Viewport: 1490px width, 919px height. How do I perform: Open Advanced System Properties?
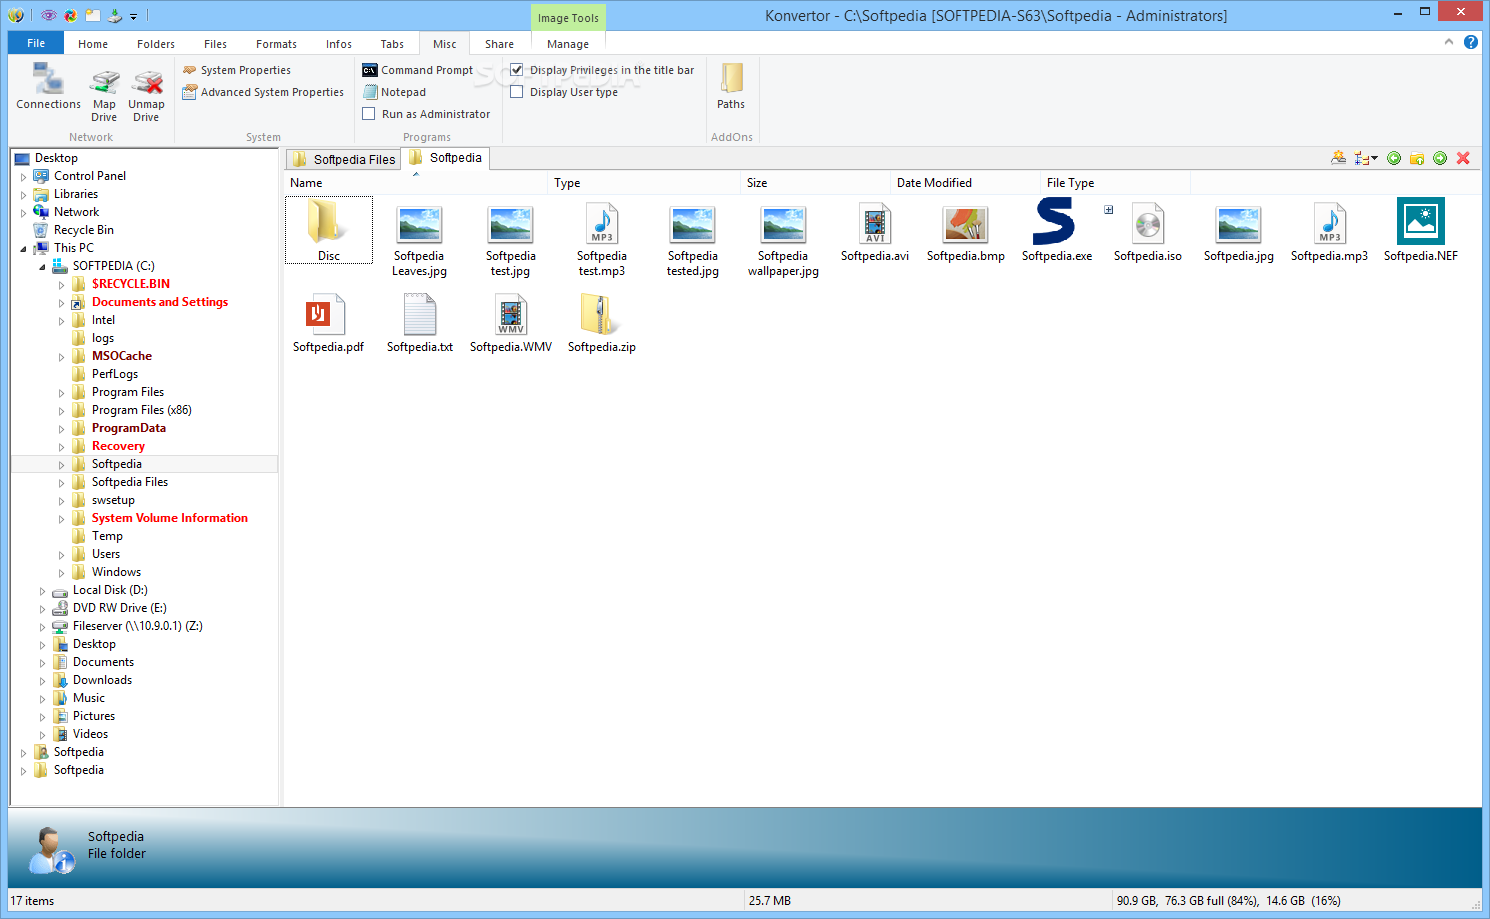pyautogui.click(x=263, y=92)
